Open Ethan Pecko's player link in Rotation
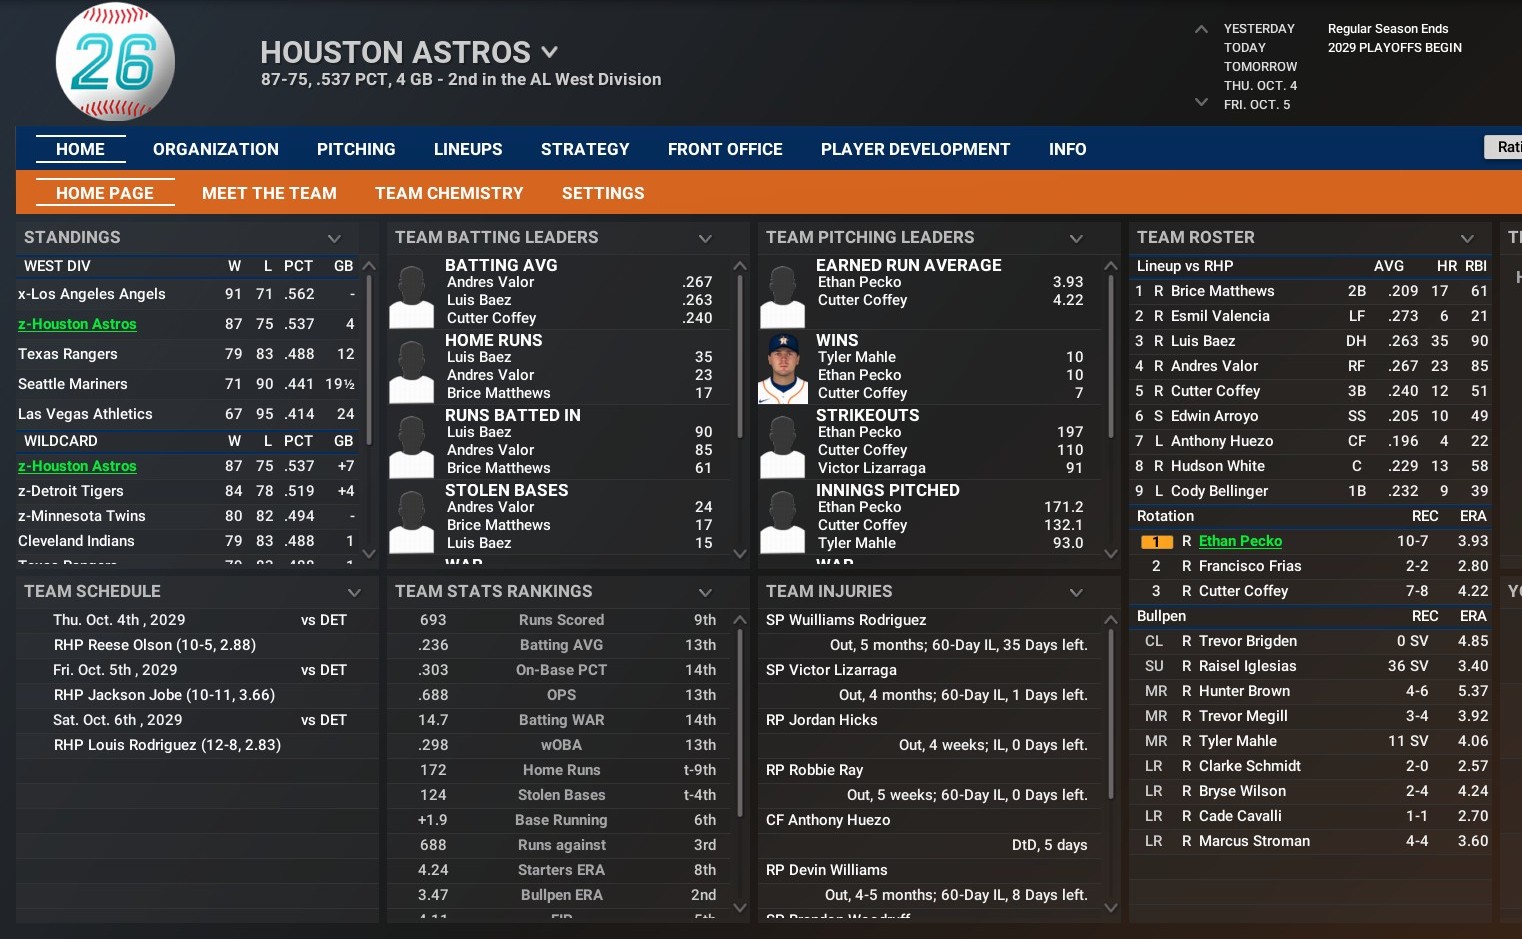 click(1240, 541)
